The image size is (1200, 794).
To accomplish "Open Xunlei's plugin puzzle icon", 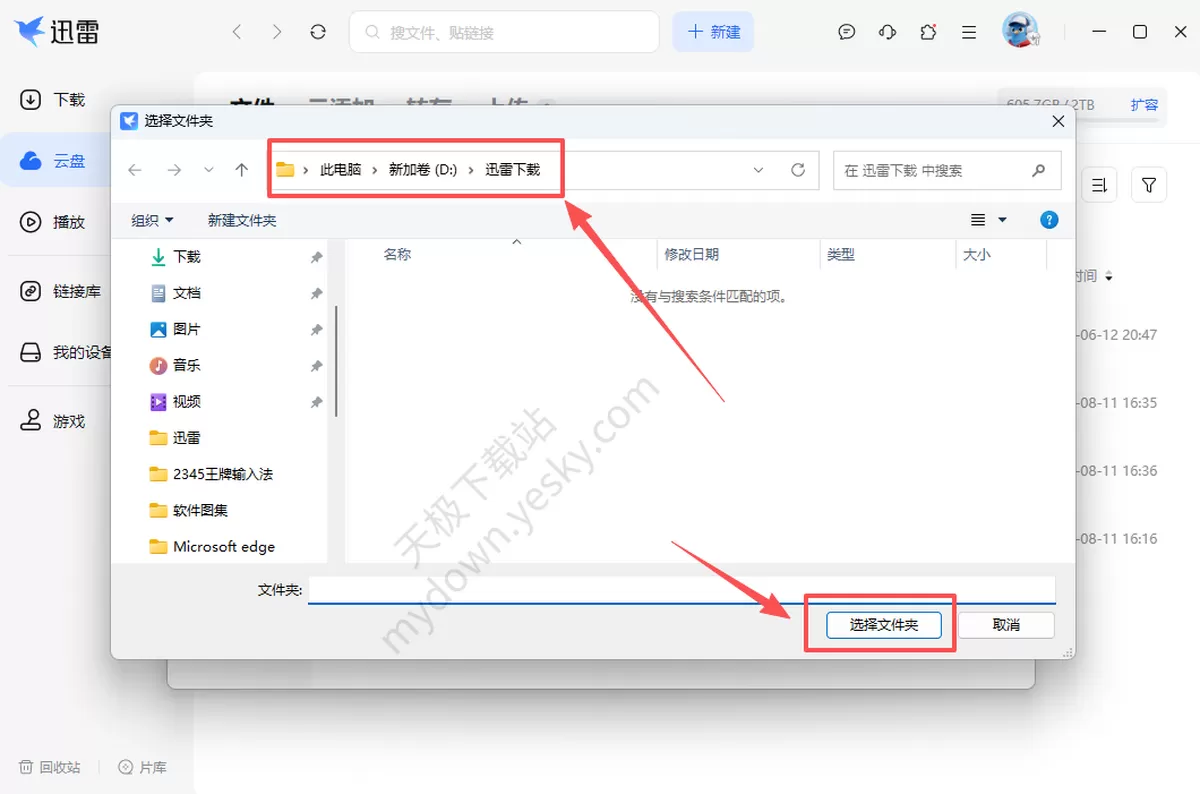I will [x=928, y=32].
